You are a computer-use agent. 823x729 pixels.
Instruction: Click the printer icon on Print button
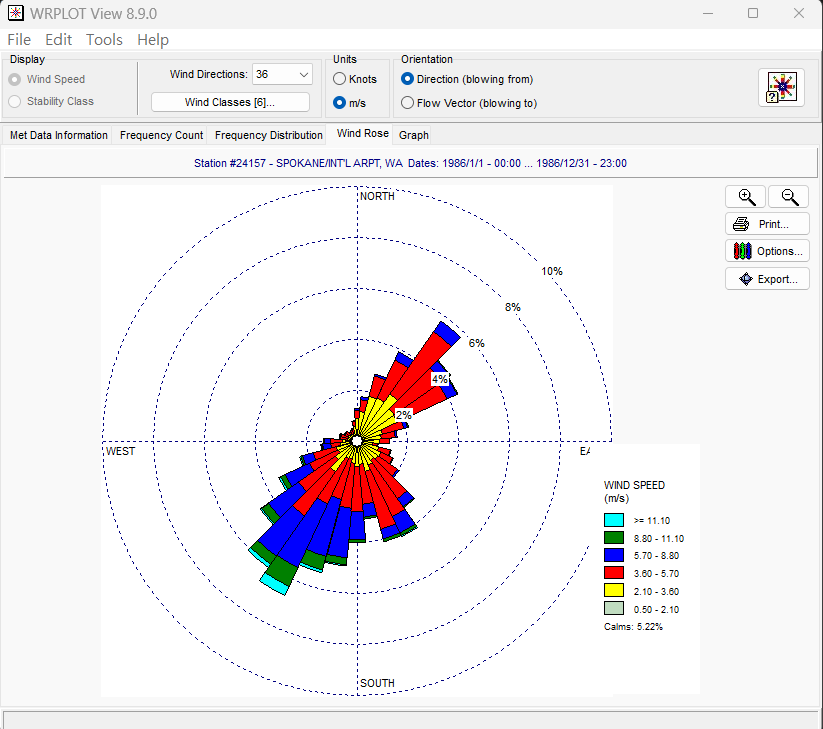click(741, 224)
